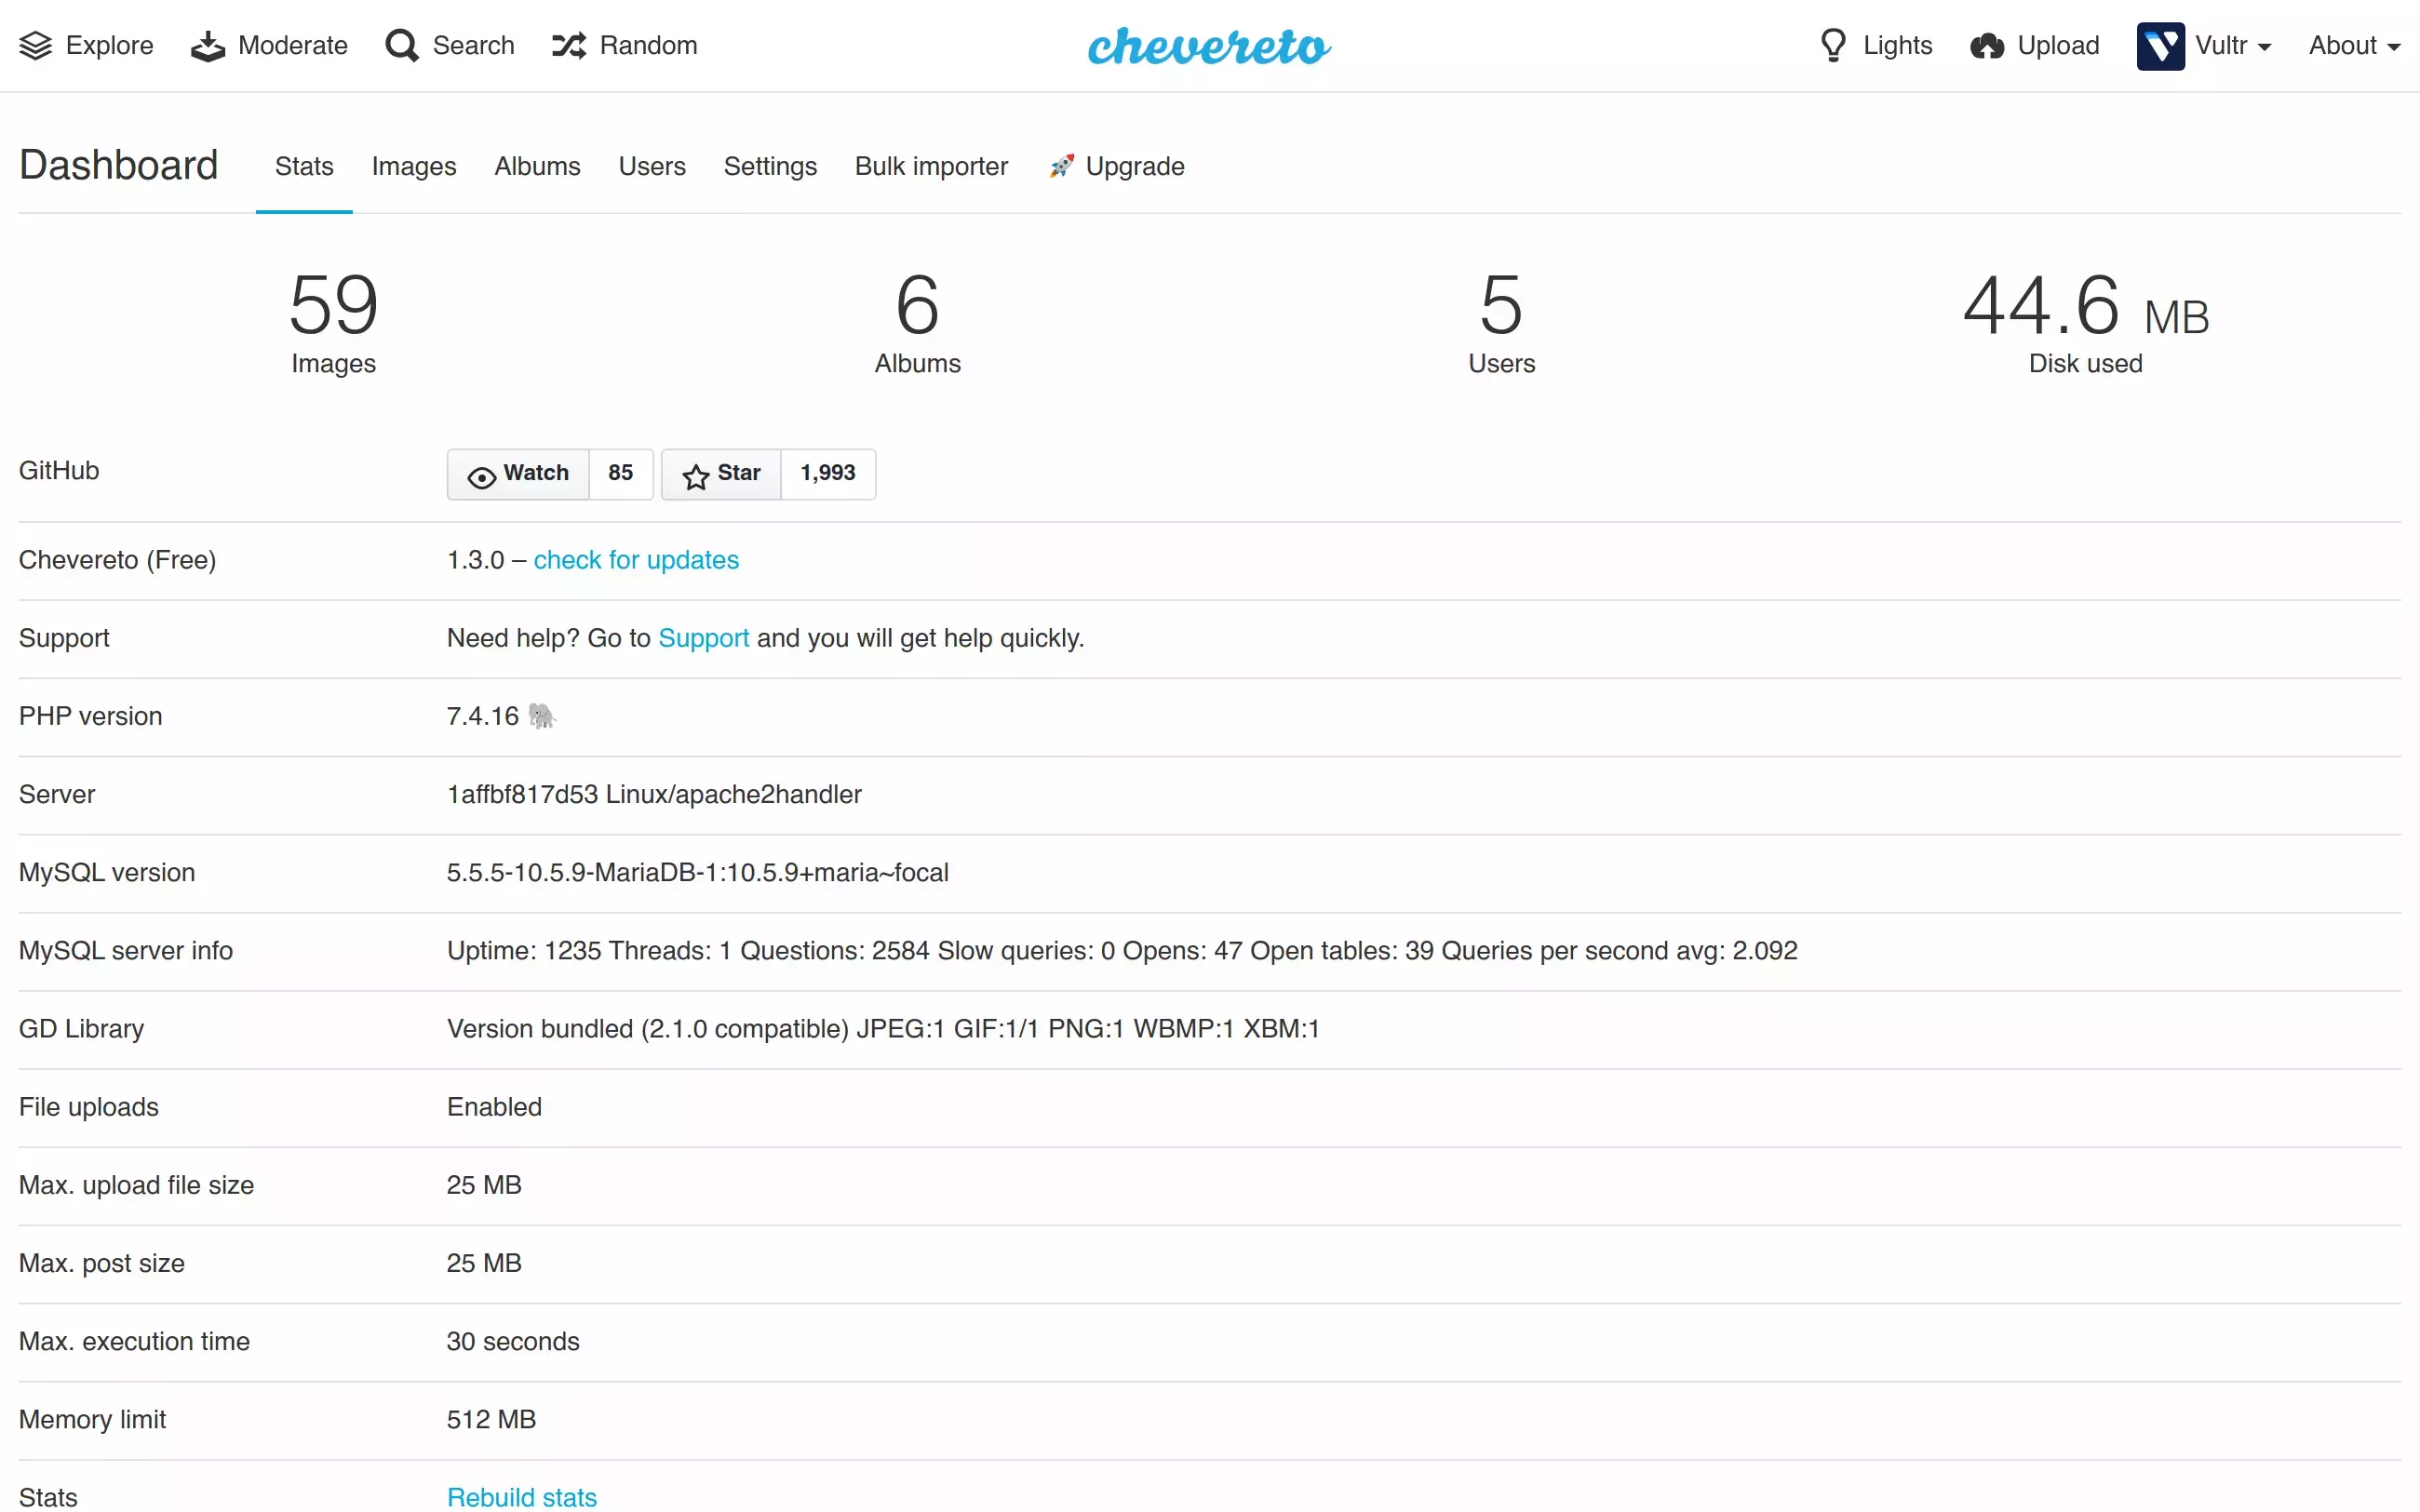
Task: Click the Explore layers icon
Action: pos(36,46)
